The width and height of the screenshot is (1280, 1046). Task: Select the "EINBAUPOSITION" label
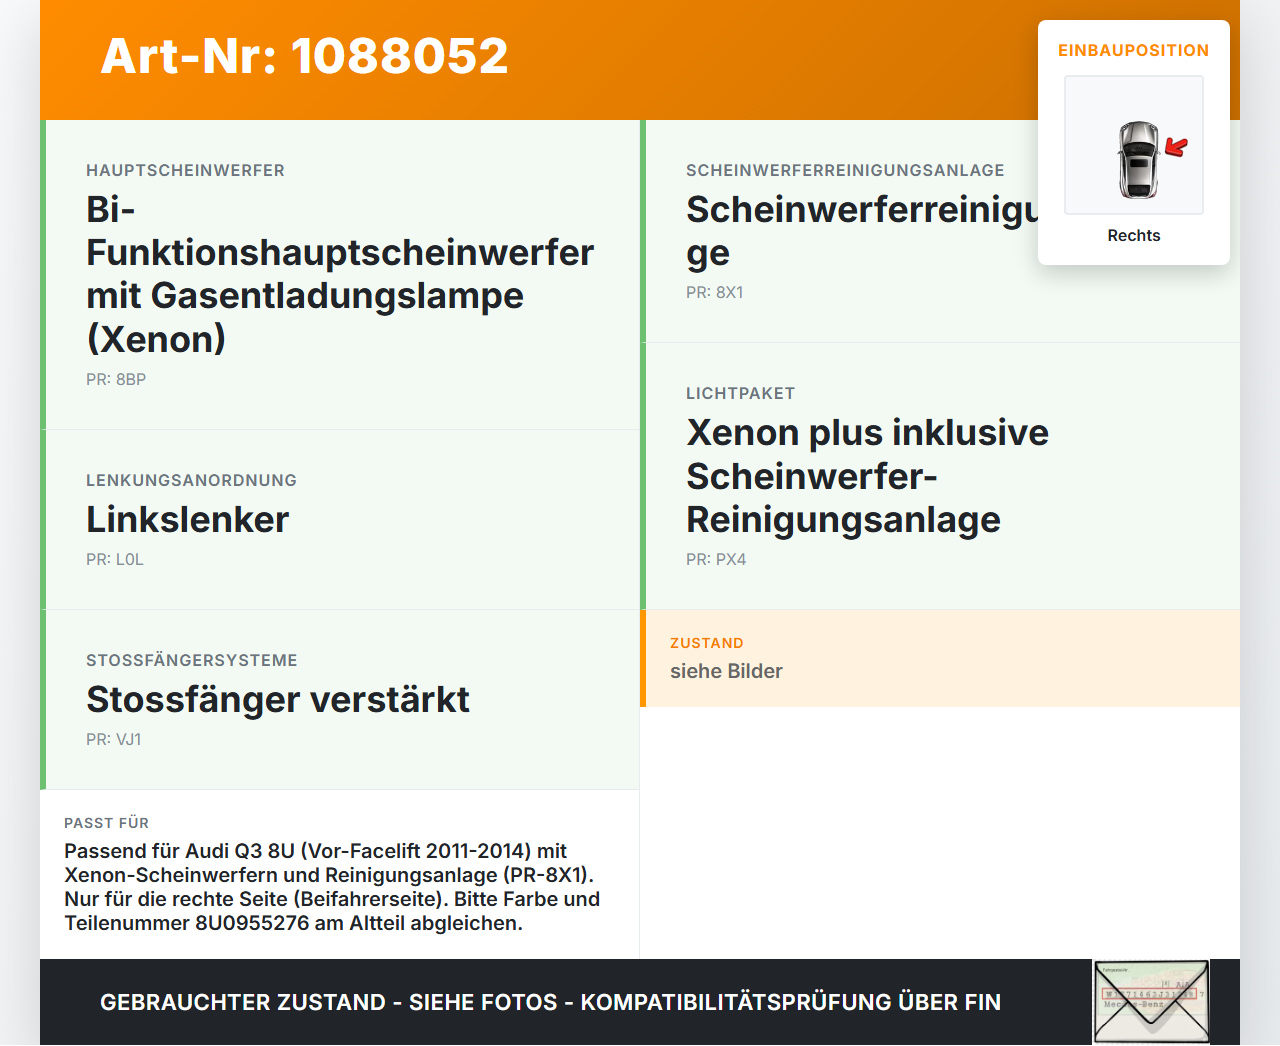pyautogui.click(x=1134, y=50)
